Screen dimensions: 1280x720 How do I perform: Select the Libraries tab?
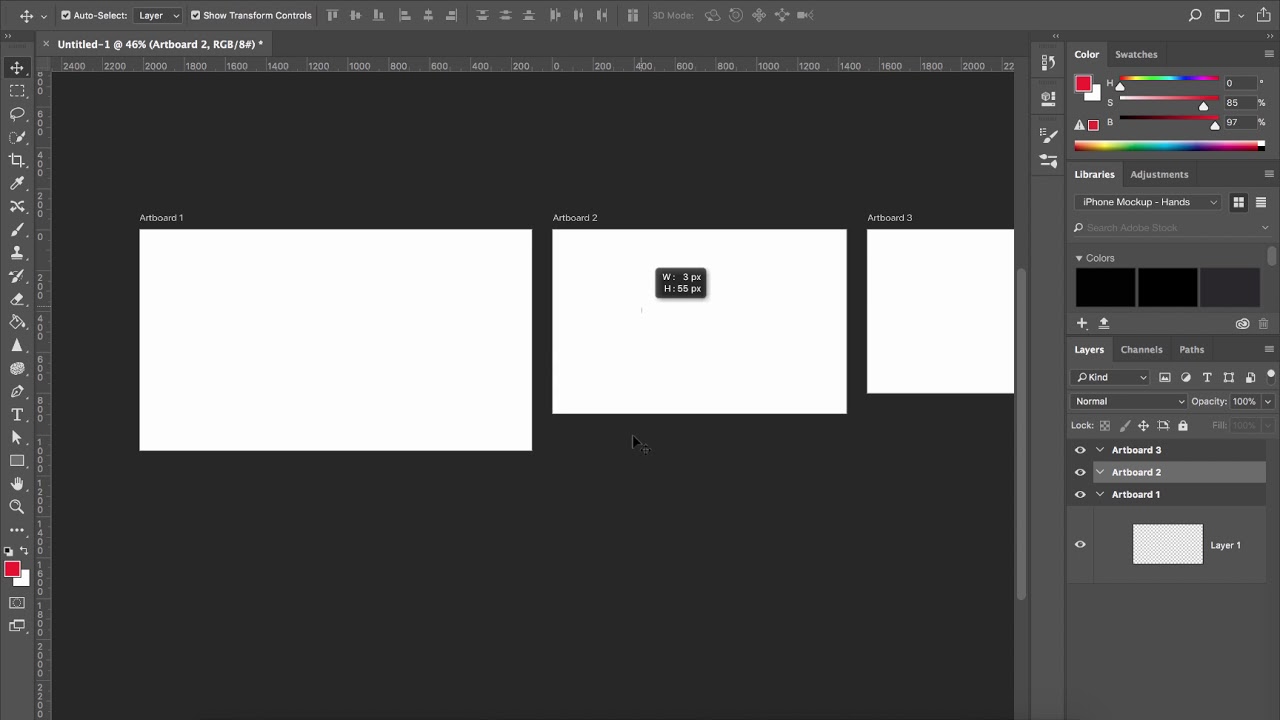(x=1094, y=174)
